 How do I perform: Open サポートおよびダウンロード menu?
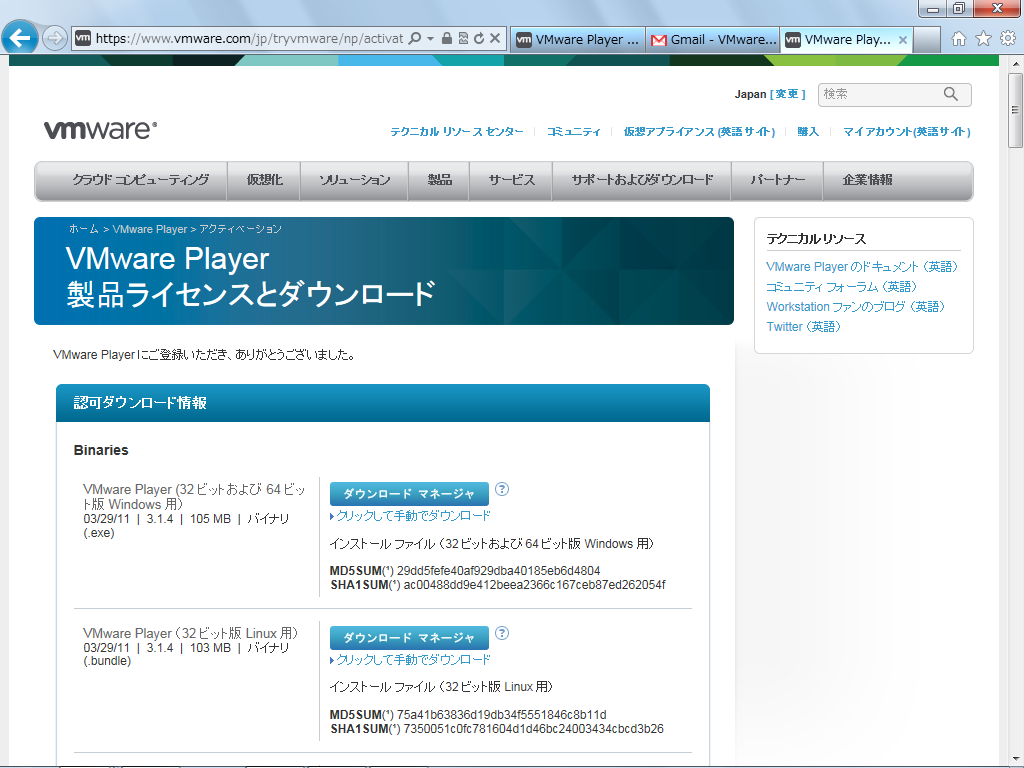pyautogui.click(x=642, y=180)
